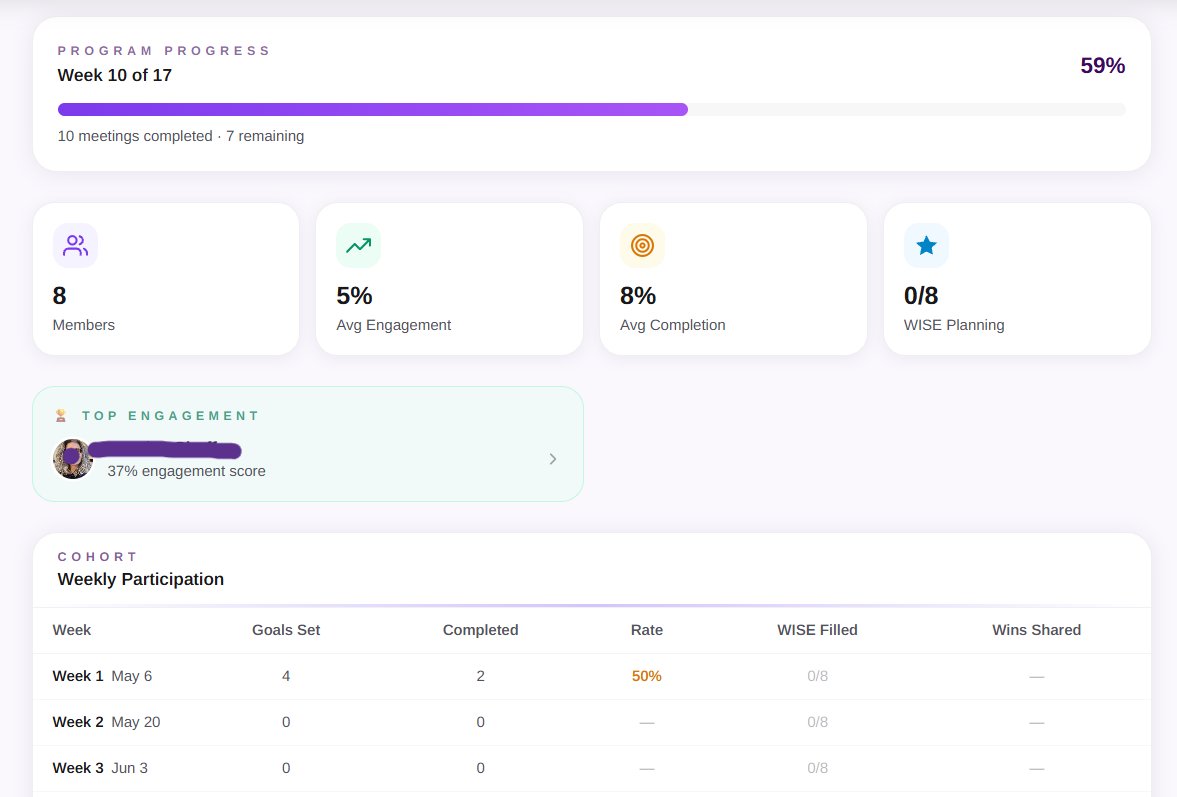Click the top engagement member avatar photo
Screen dimensions: 1177x797
73,459
